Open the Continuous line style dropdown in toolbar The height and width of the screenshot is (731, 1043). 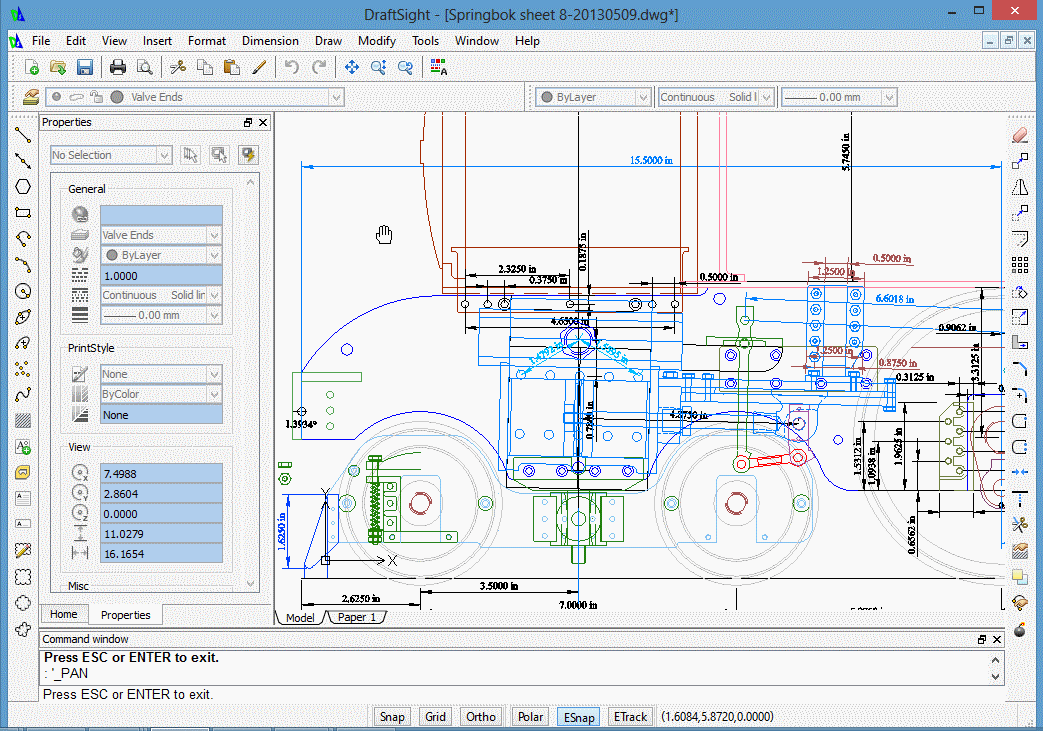pos(766,97)
